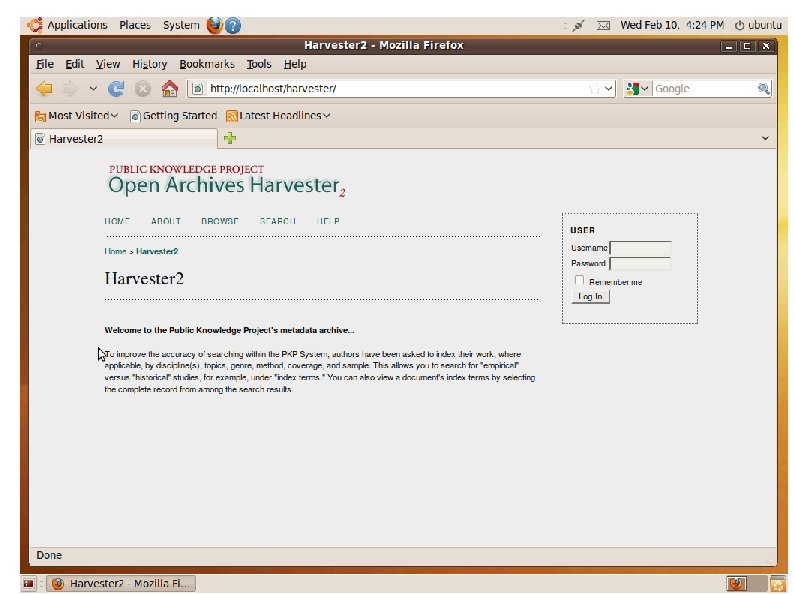Viewport: 794px width, 595px height.
Task: Click the show desktop icon in the bottom panel
Action: click(28, 583)
